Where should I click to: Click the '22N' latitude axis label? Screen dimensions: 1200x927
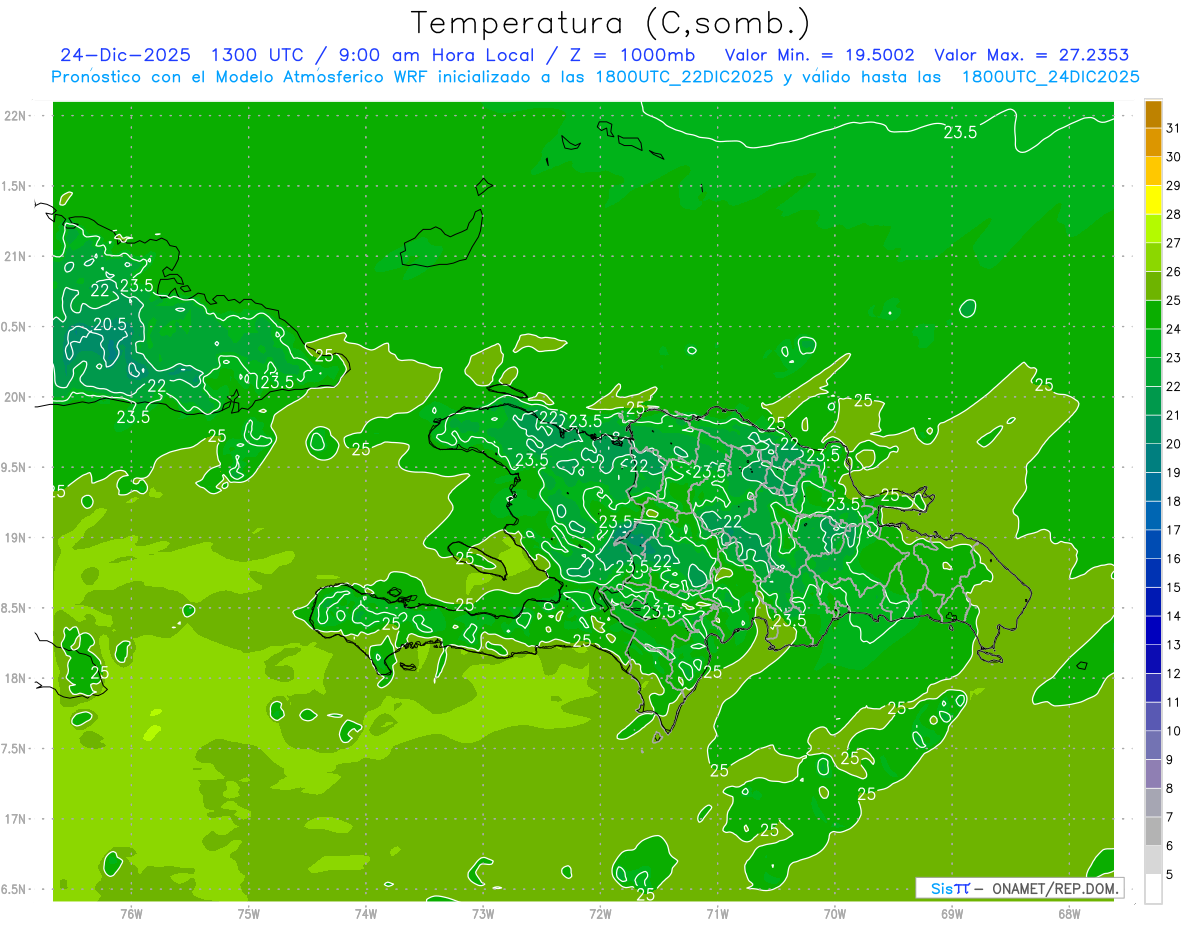[x=14, y=115]
